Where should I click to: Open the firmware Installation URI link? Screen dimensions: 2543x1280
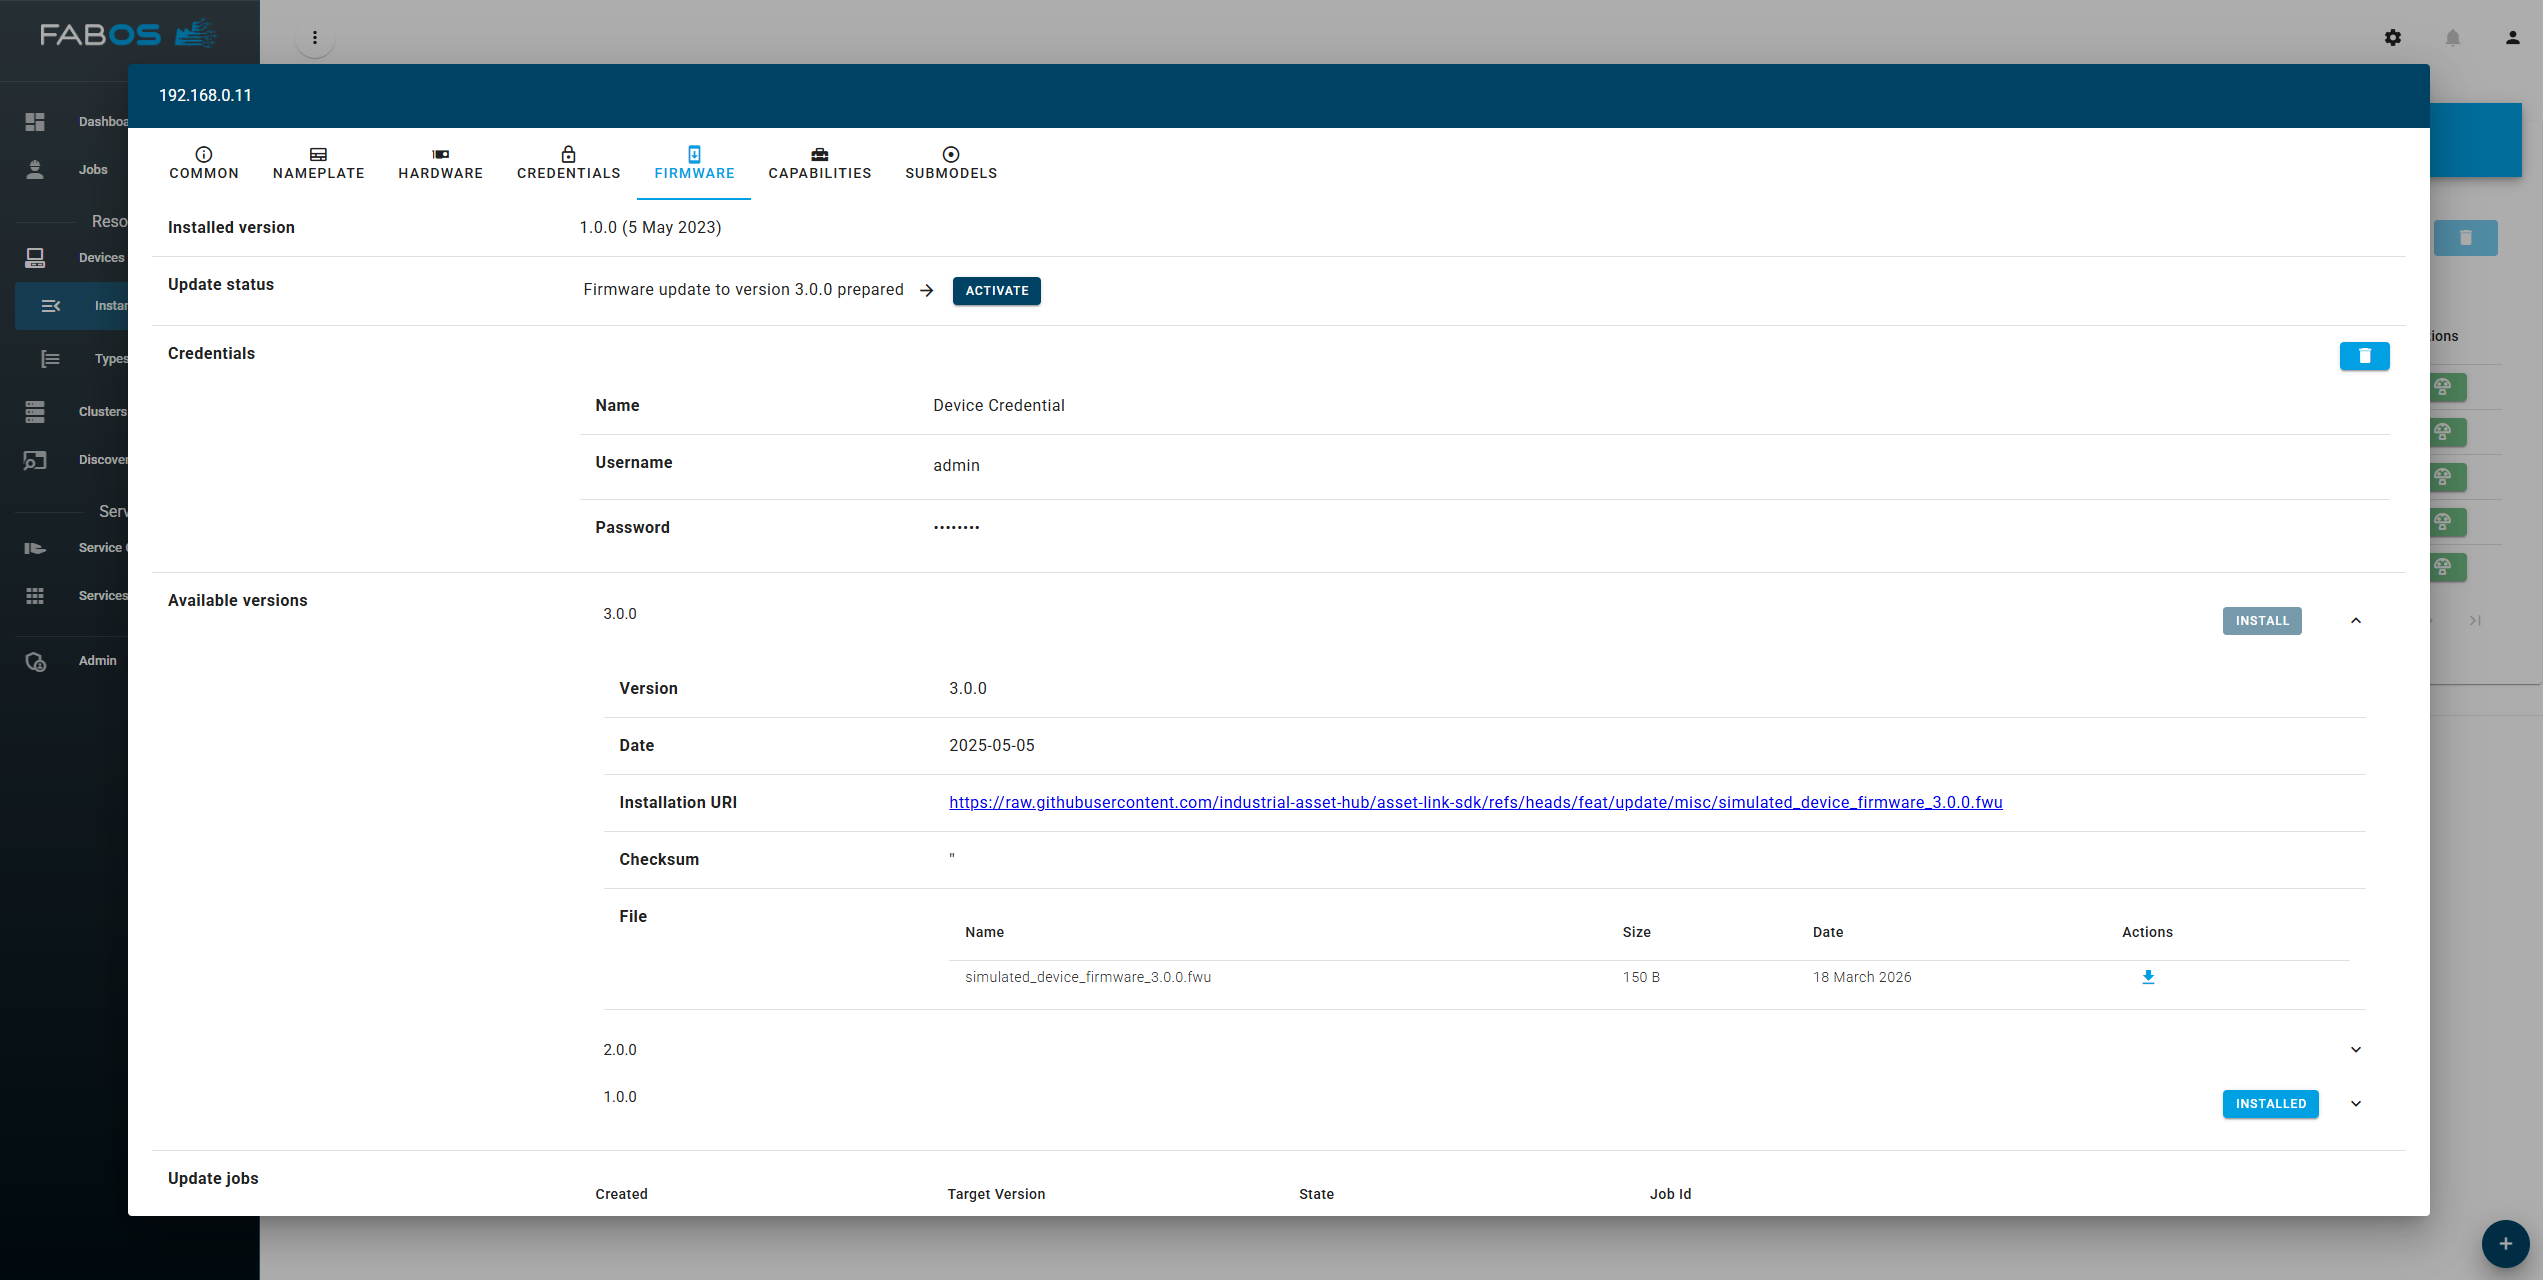(1474, 802)
